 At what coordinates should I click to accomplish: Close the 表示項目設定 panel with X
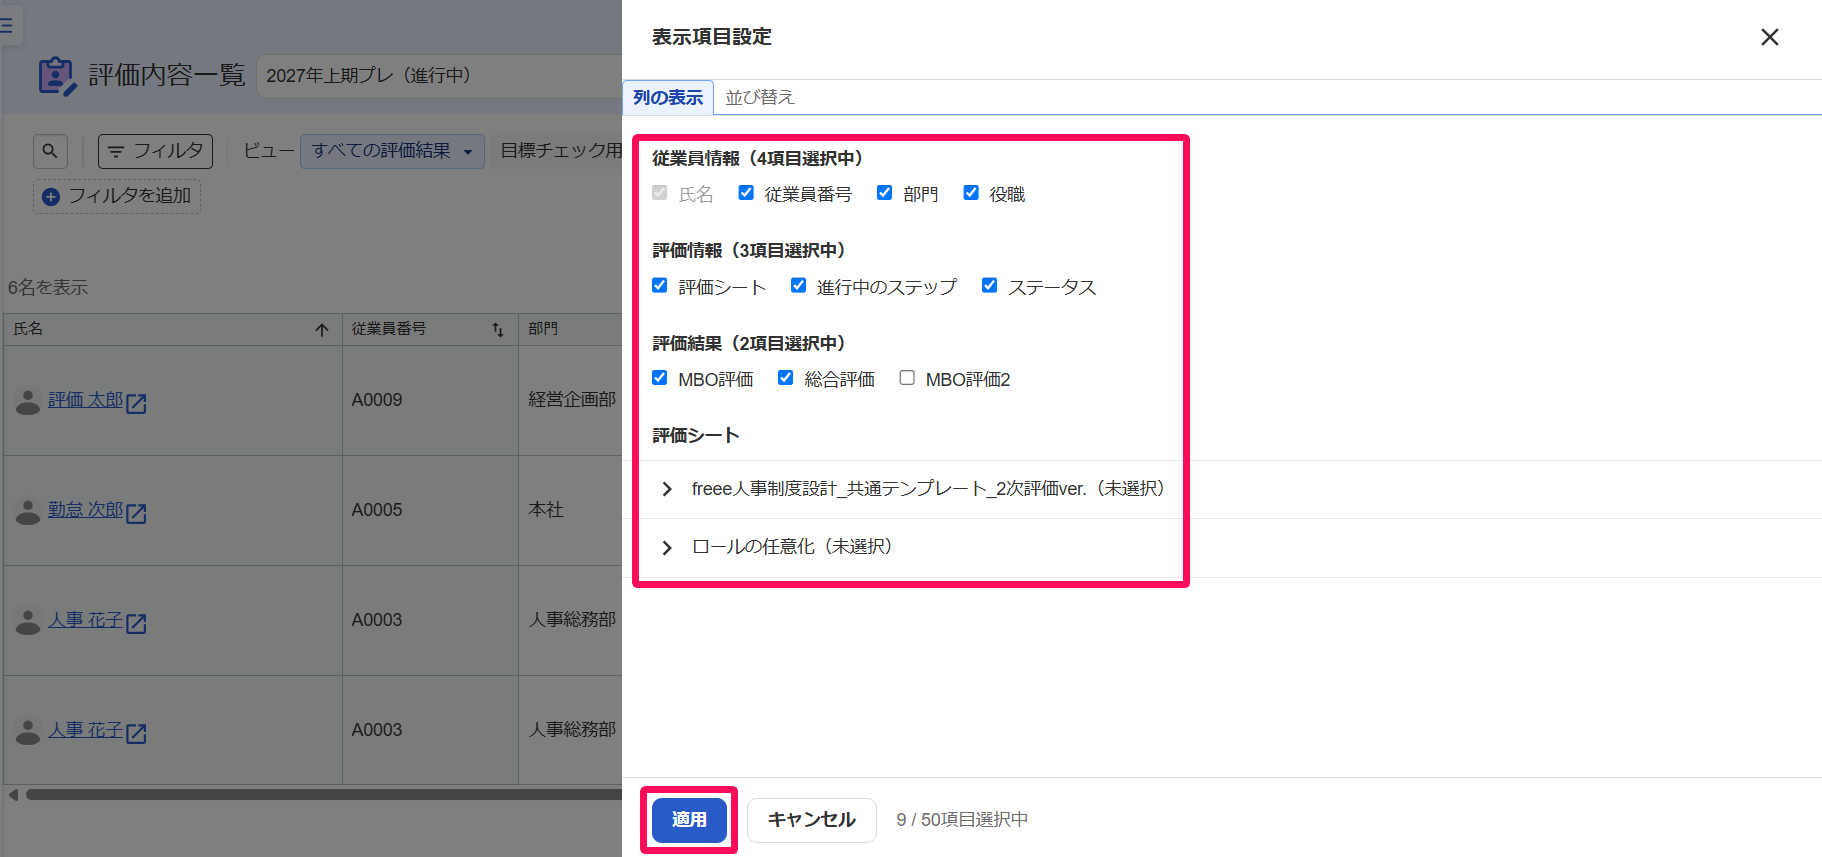[x=1769, y=37]
